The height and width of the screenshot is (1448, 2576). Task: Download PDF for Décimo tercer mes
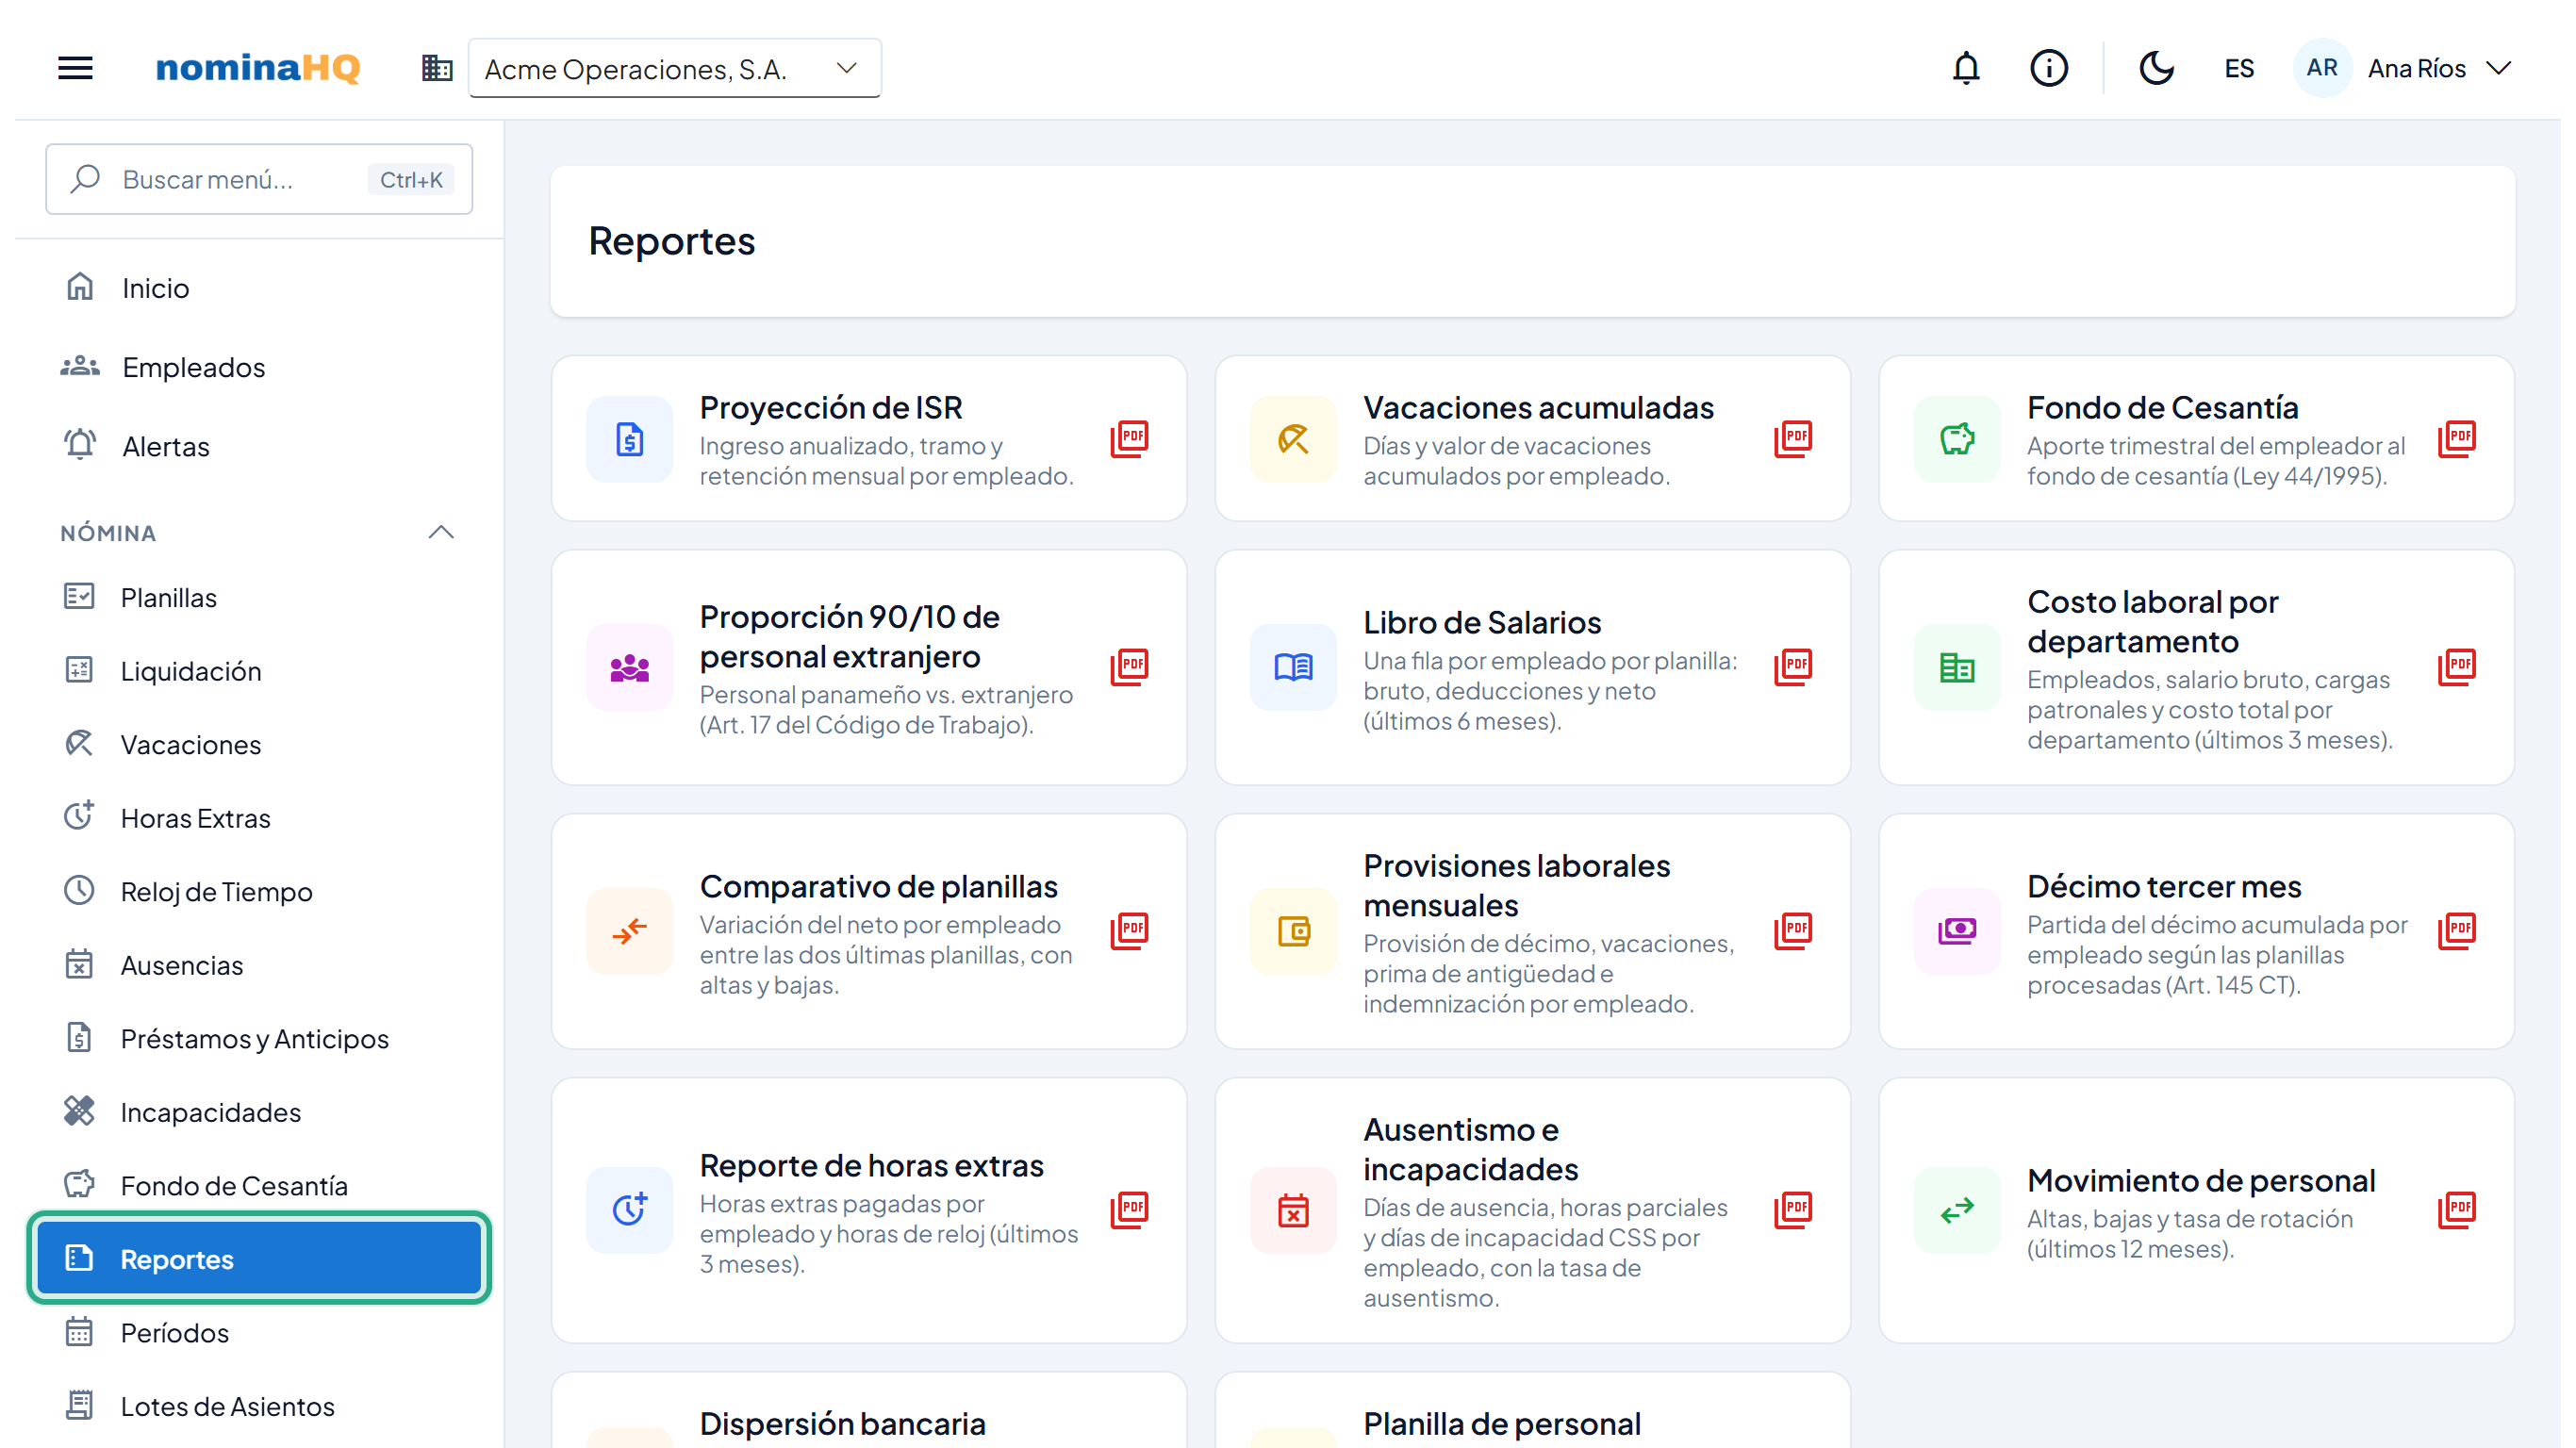[x=2457, y=931]
